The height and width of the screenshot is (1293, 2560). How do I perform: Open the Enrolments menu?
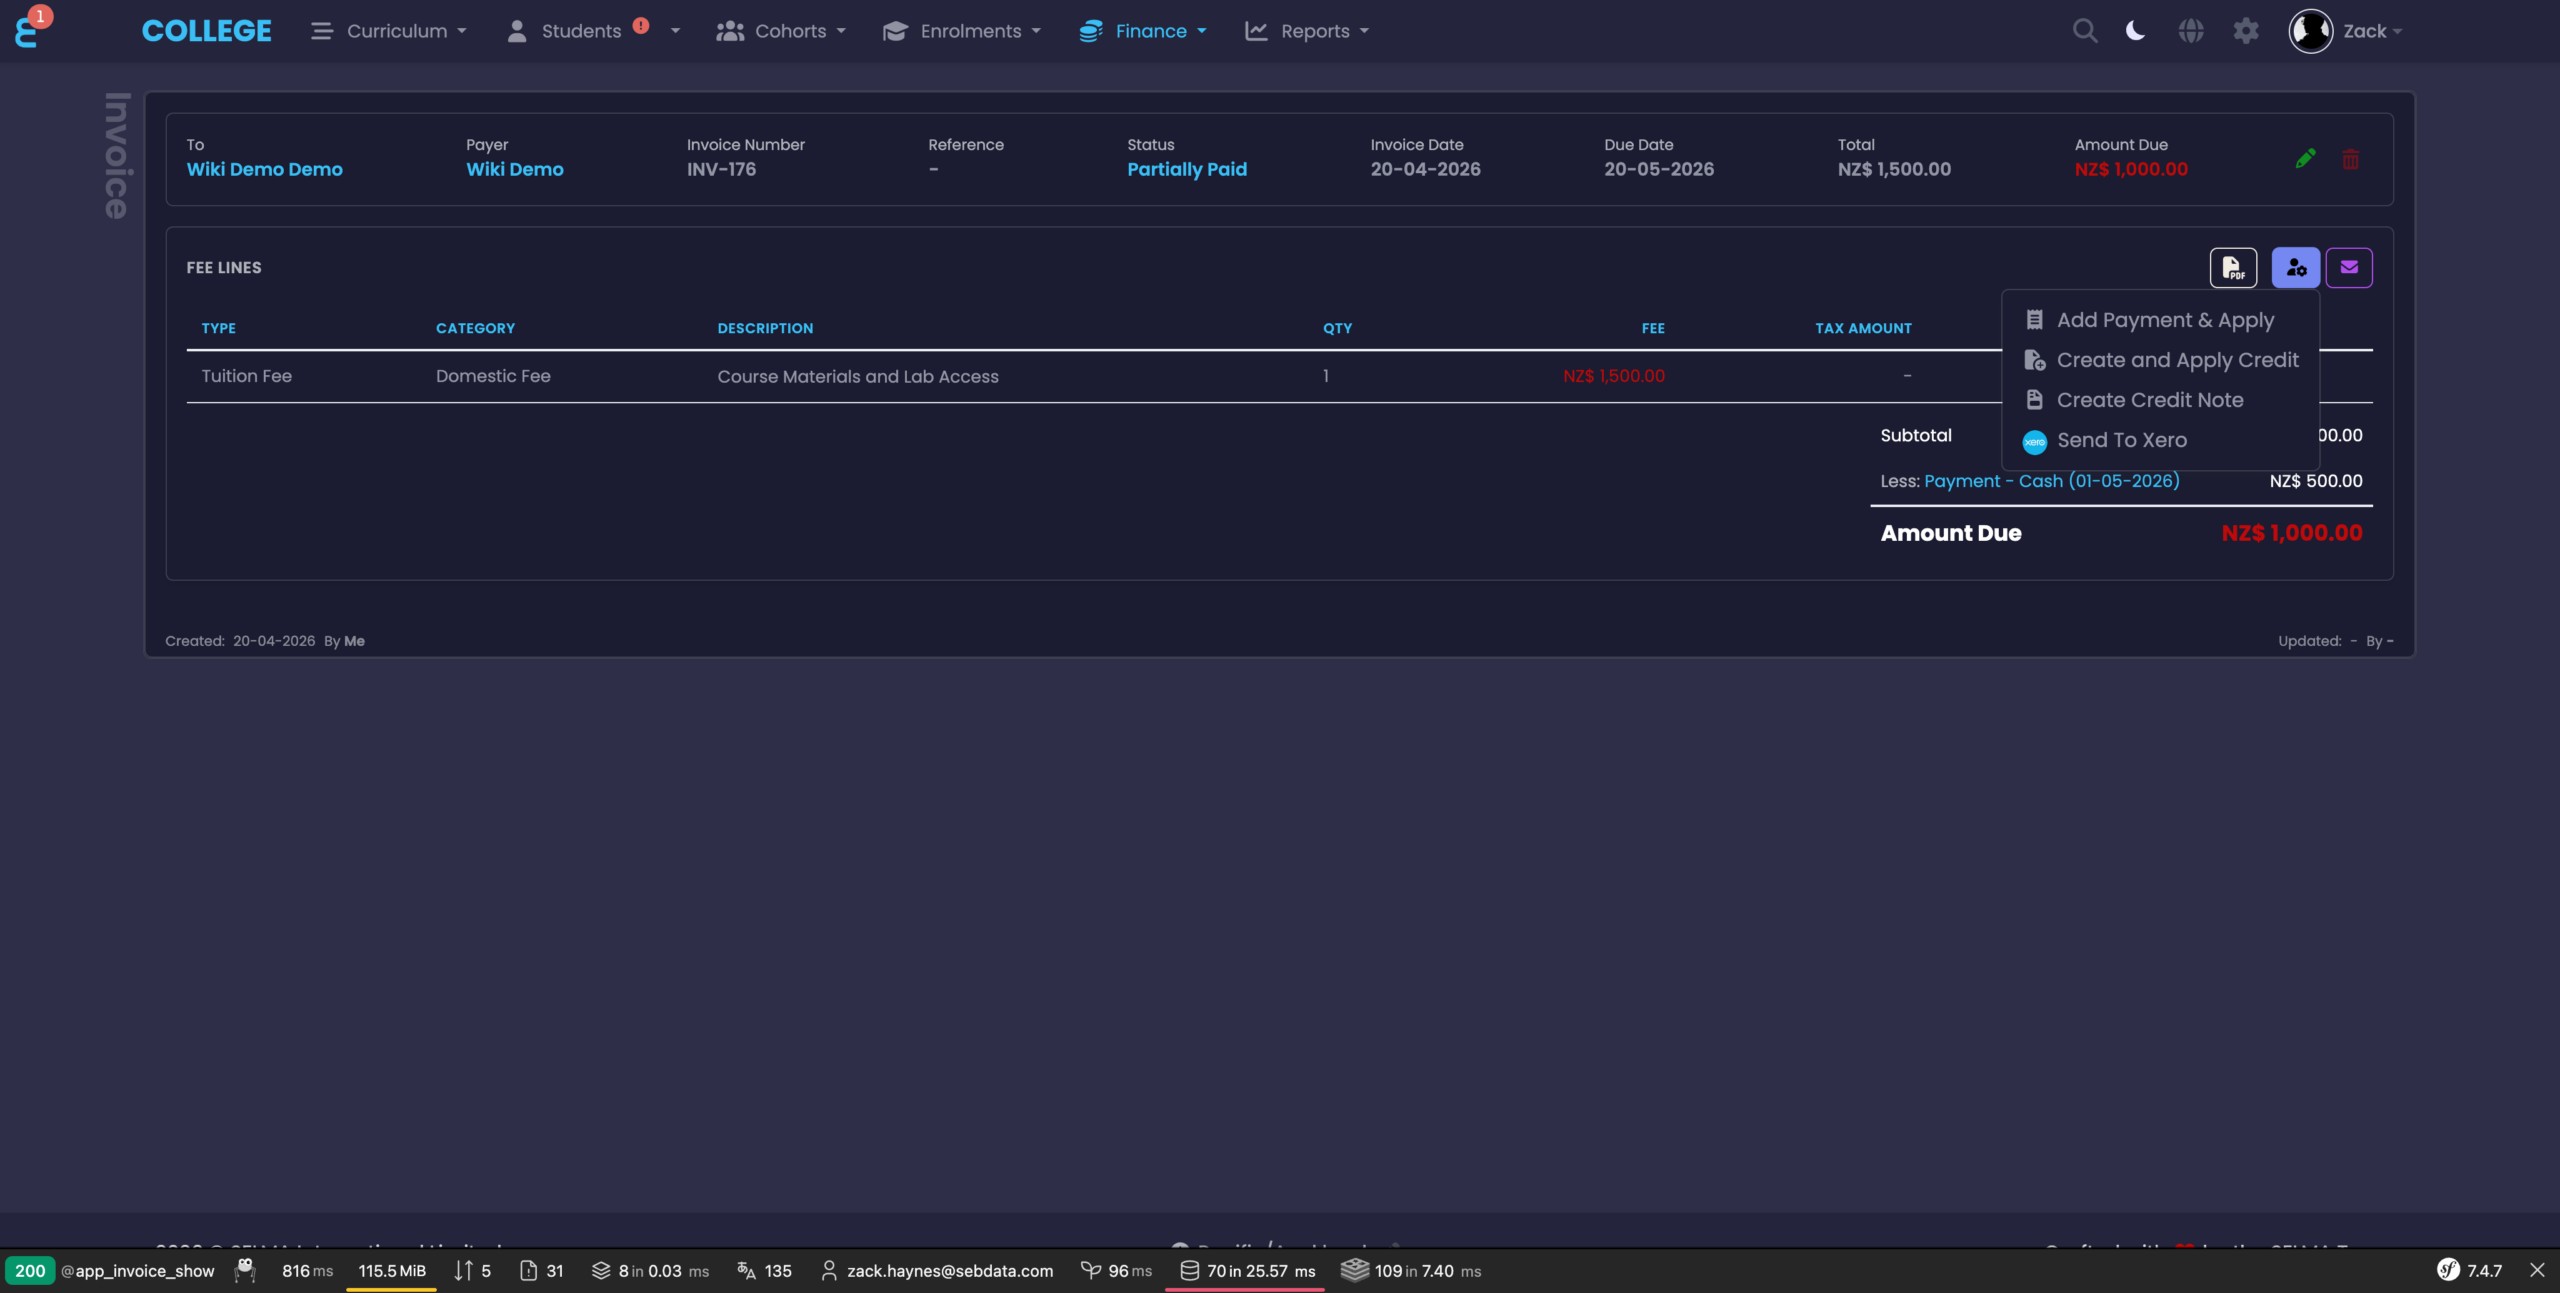(961, 31)
